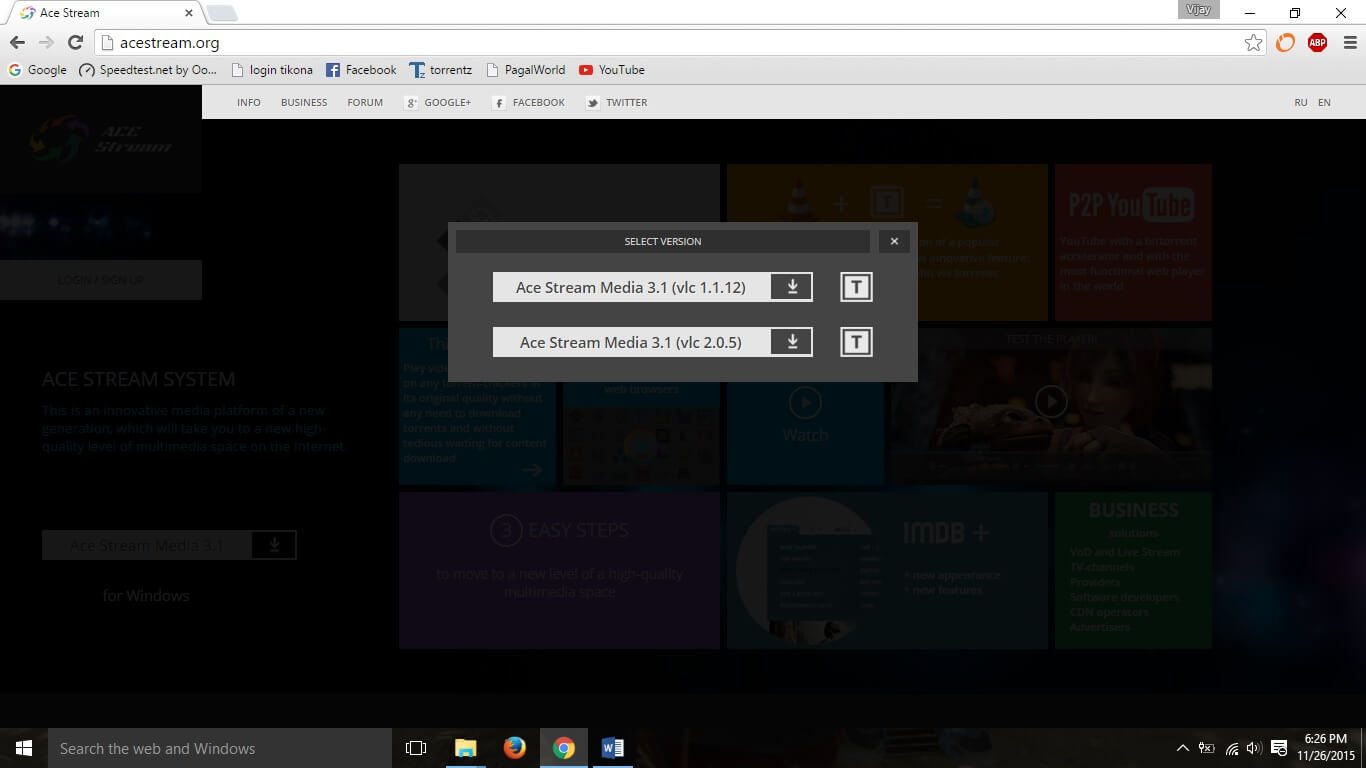Screen dimensions: 1366x768
Task: Open the PagalWorld bookmark
Action: pos(526,70)
